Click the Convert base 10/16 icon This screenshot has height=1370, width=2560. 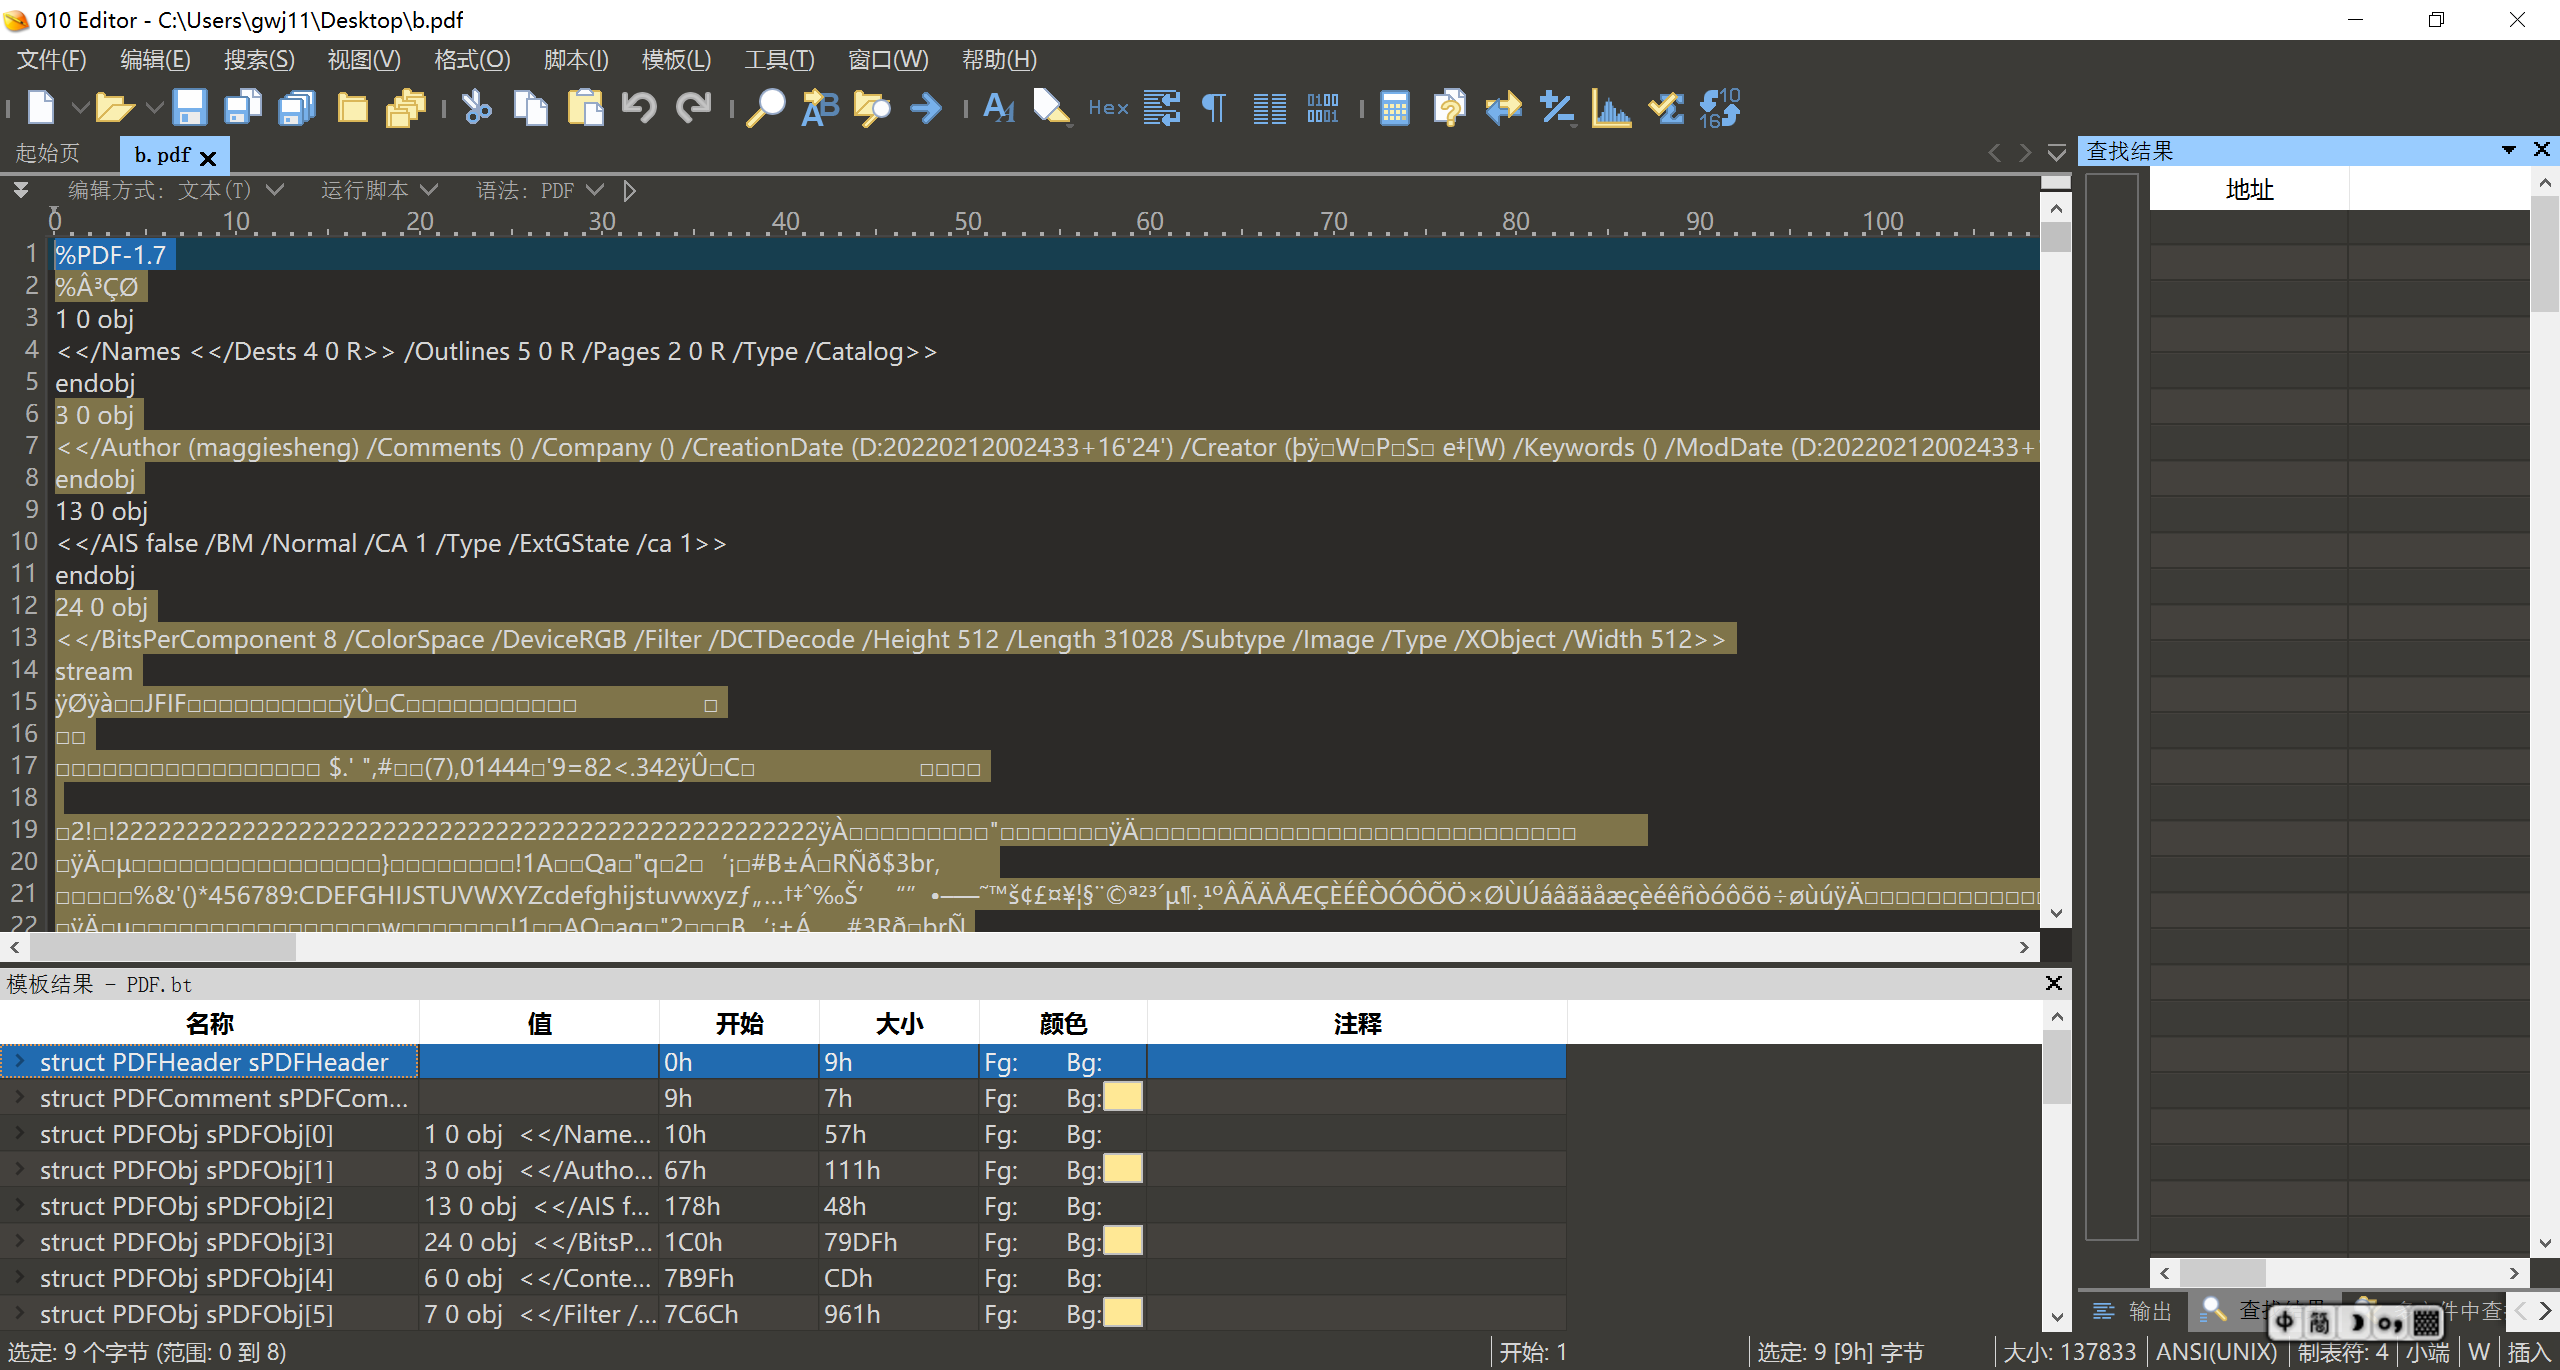(1720, 107)
